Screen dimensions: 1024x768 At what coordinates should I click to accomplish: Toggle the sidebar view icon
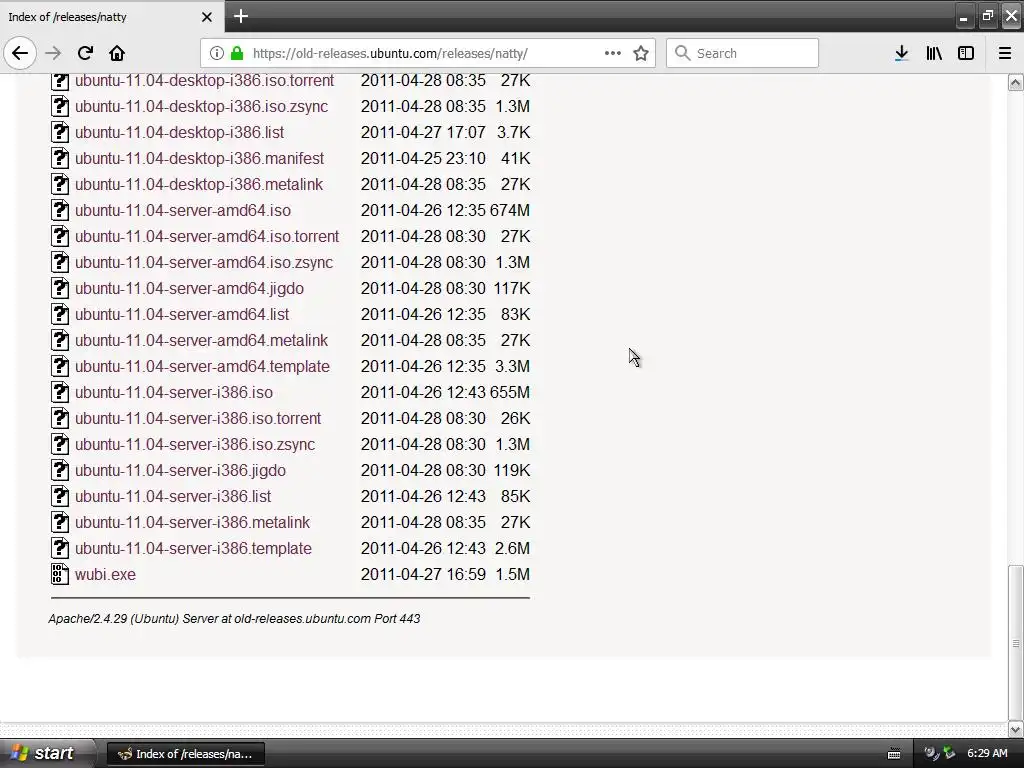(966, 53)
